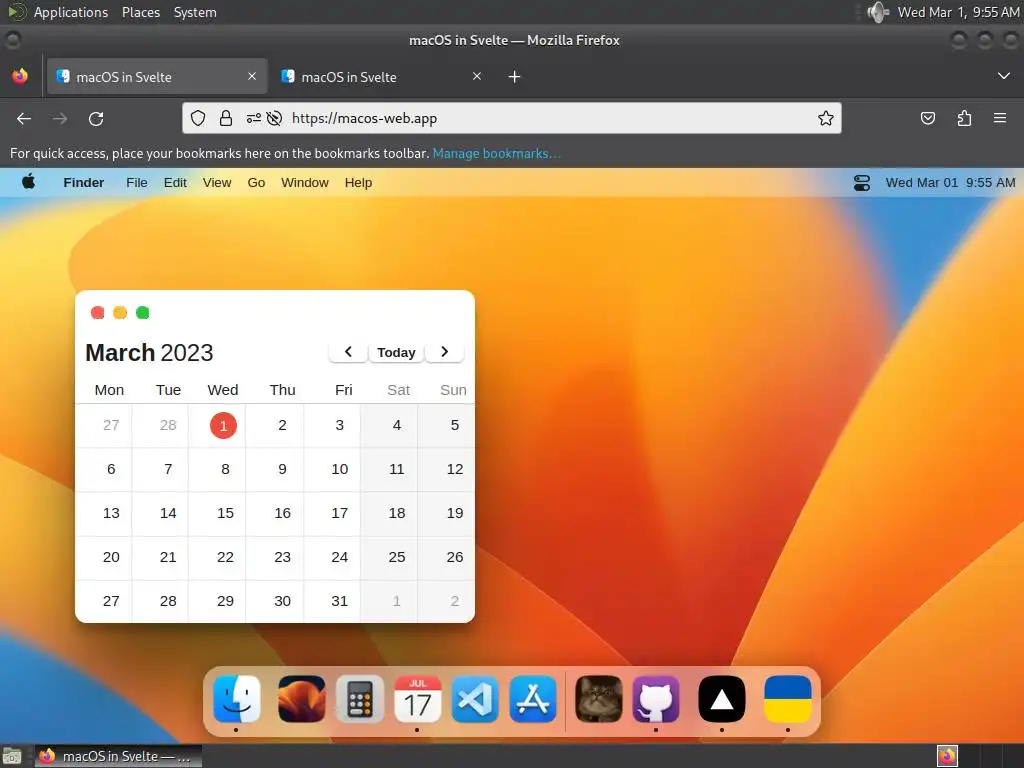Click the Firefox taskbar window button
This screenshot has height=768, width=1024.
[118, 756]
